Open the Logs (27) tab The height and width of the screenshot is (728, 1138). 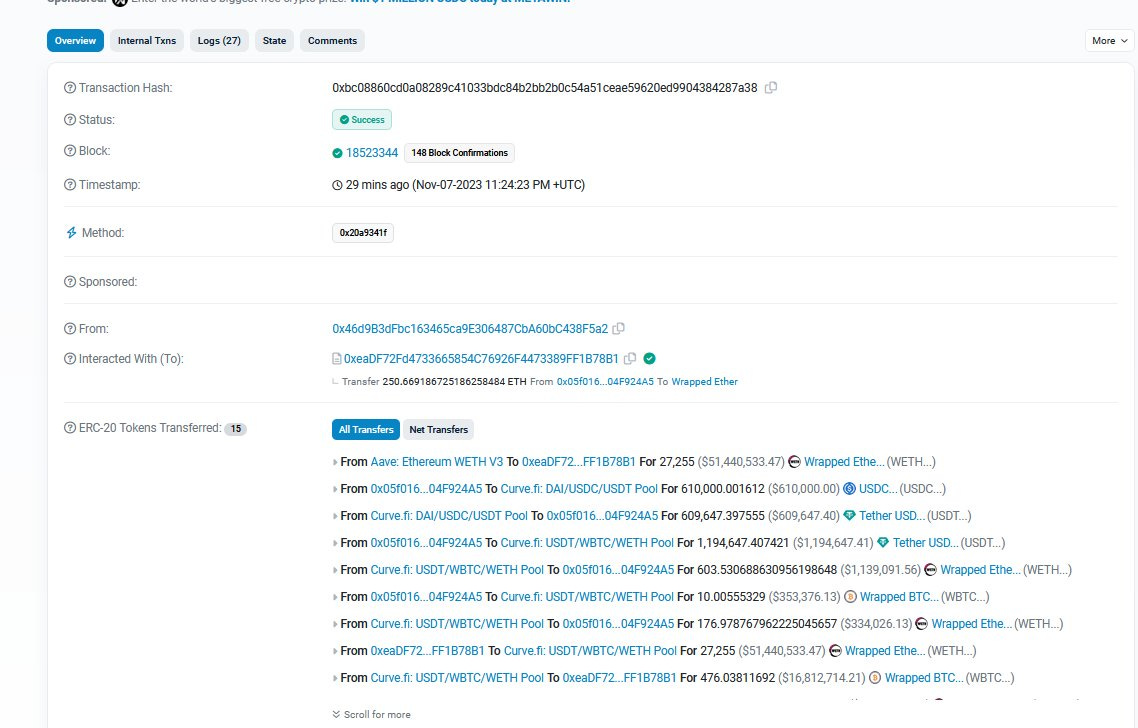coord(219,41)
